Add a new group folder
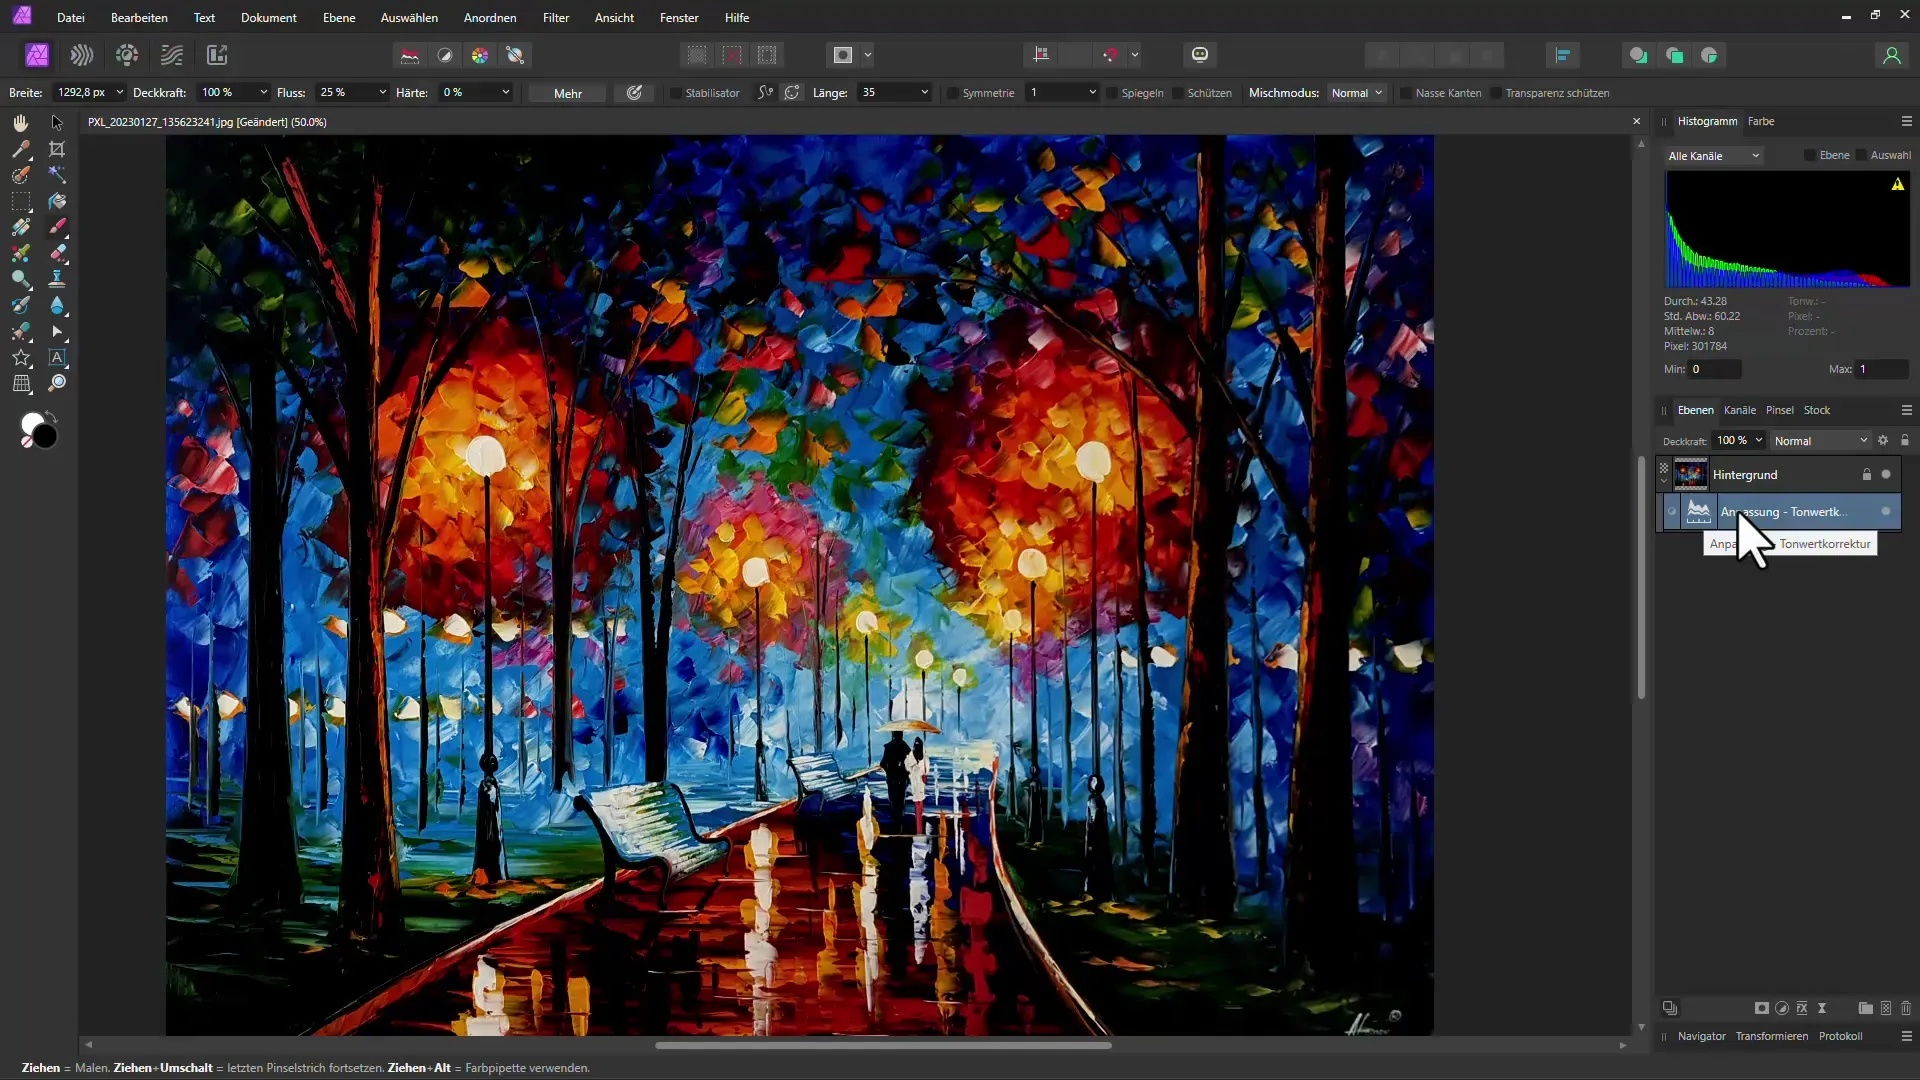The image size is (1920, 1080). point(1865,1008)
